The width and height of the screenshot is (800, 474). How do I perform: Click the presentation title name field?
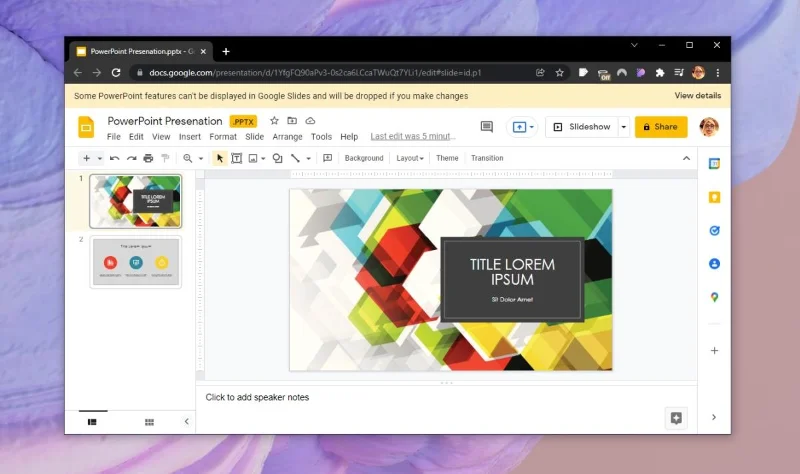pos(165,121)
